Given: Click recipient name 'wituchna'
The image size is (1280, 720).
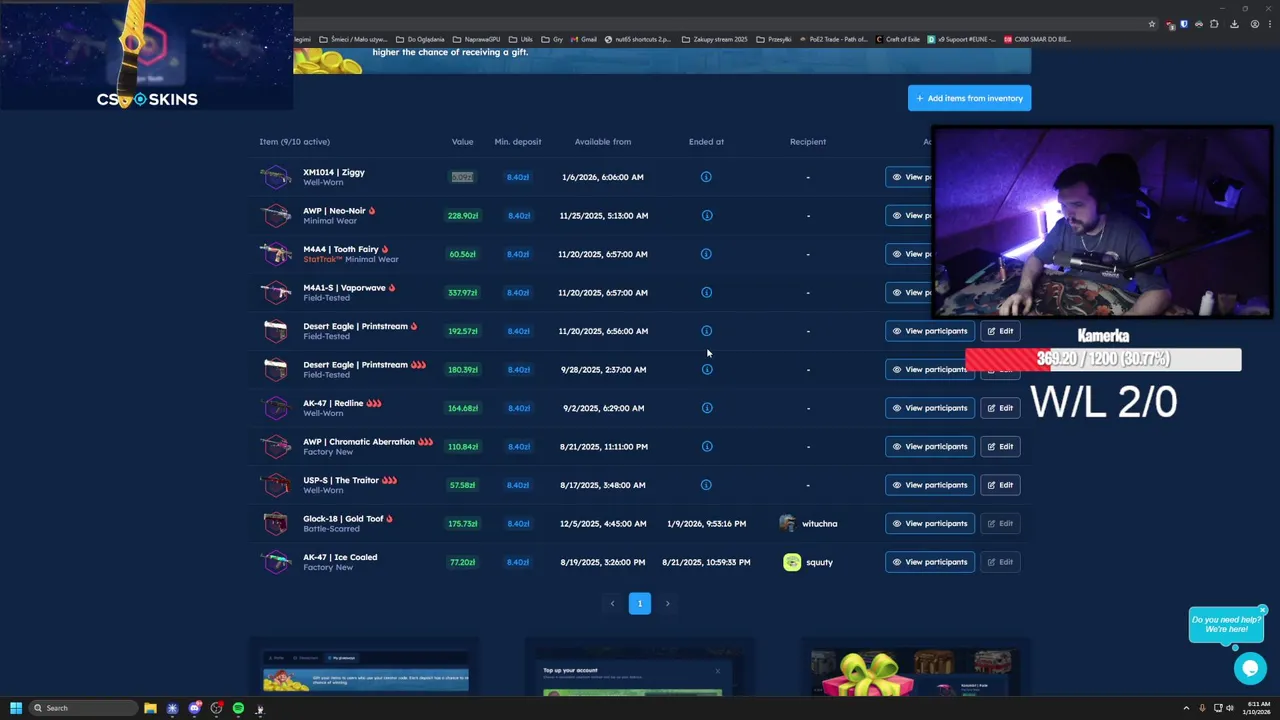Looking at the screenshot, I should [x=820, y=523].
